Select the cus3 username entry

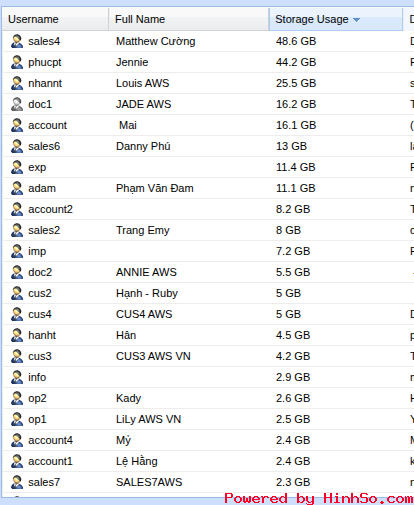(x=40, y=356)
